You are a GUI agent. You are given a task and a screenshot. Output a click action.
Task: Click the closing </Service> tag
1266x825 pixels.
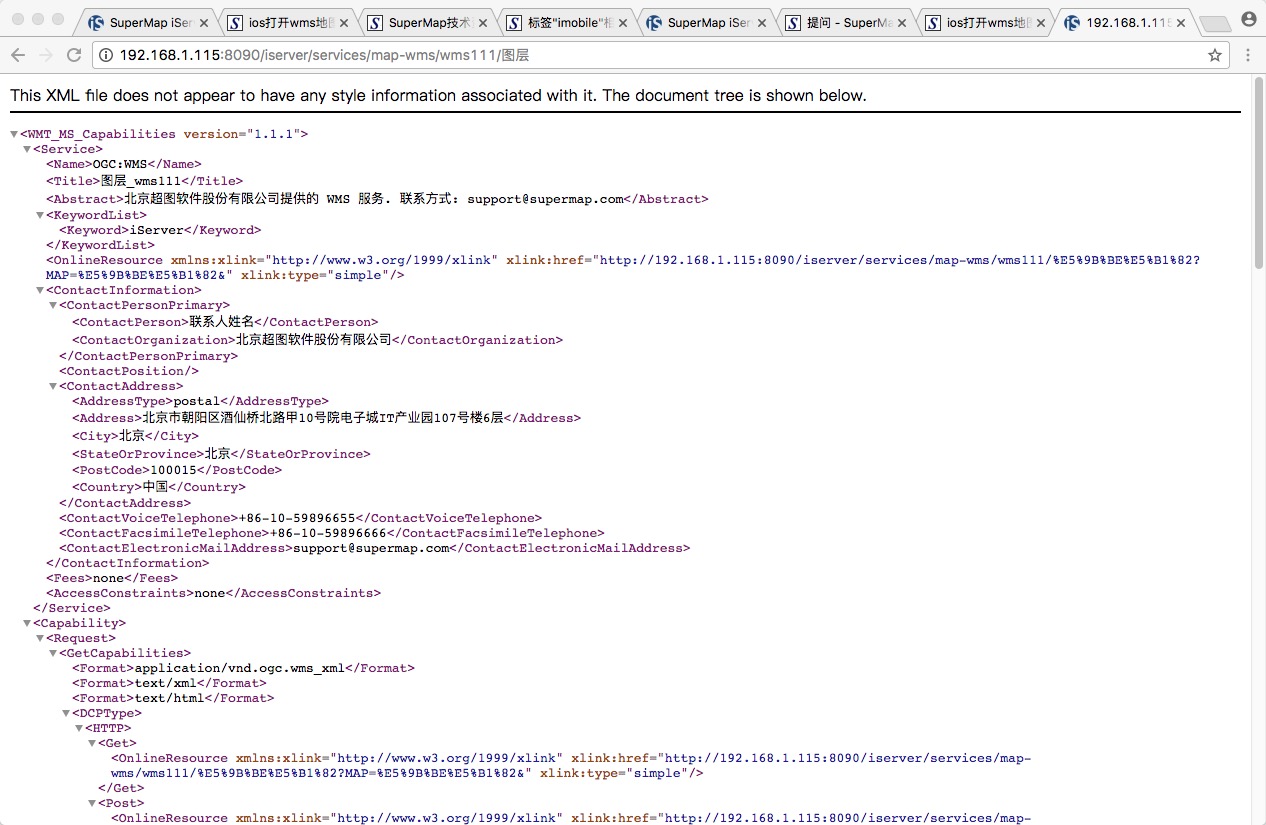point(72,608)
